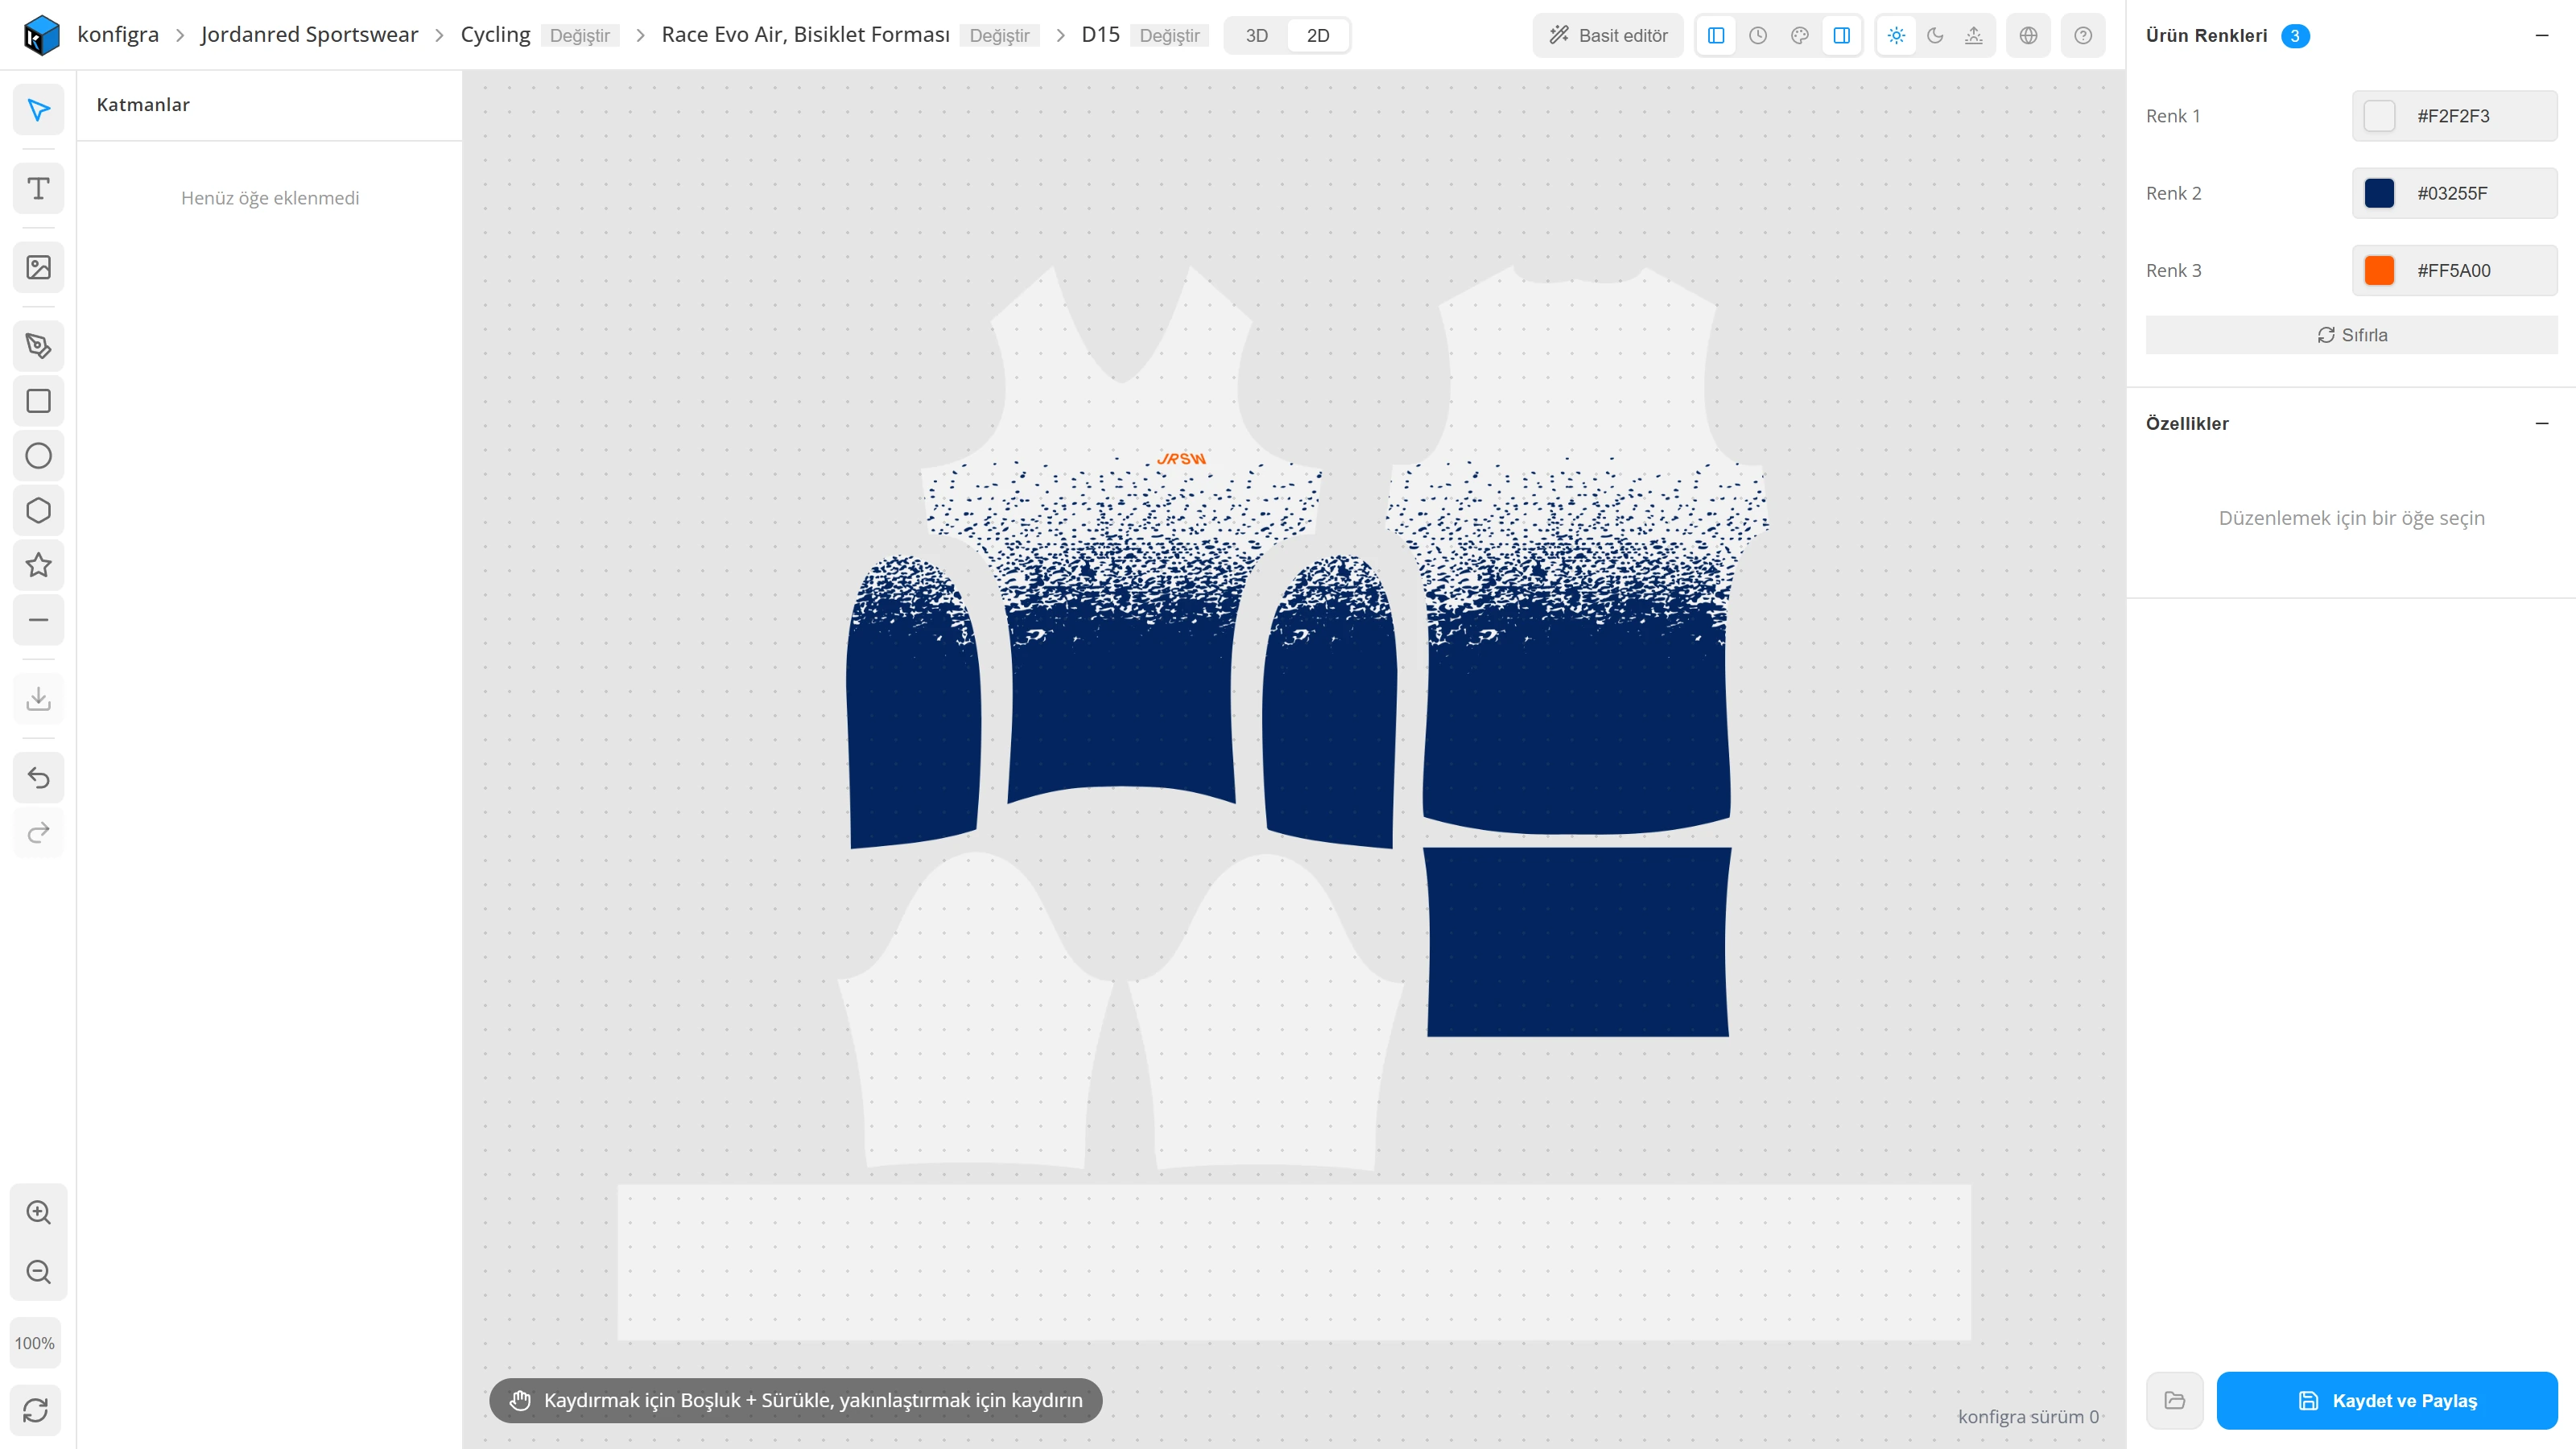The image size is (2576, 1449).
Task: Select the Hexagon polygon tool
Action: click(x=38, y=510)
